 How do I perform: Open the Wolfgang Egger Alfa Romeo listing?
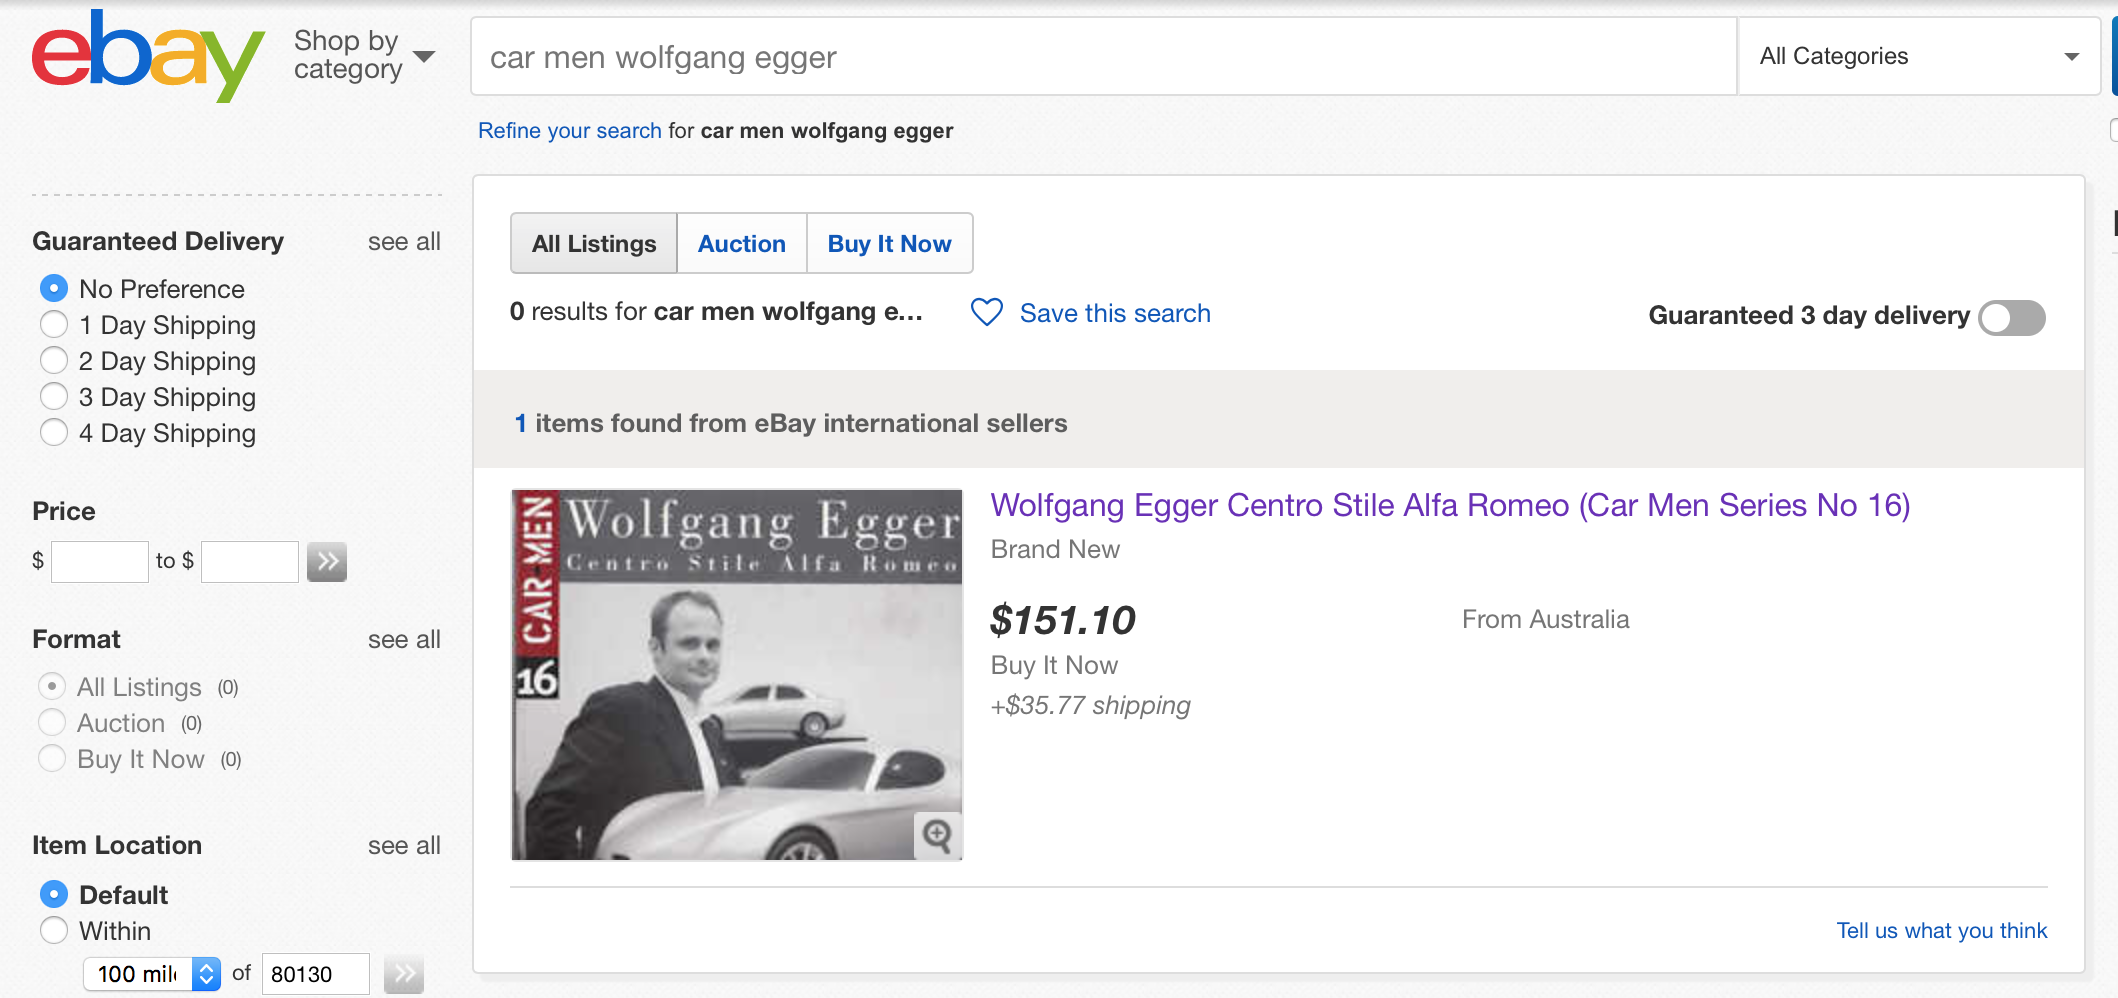[1448, 506]
